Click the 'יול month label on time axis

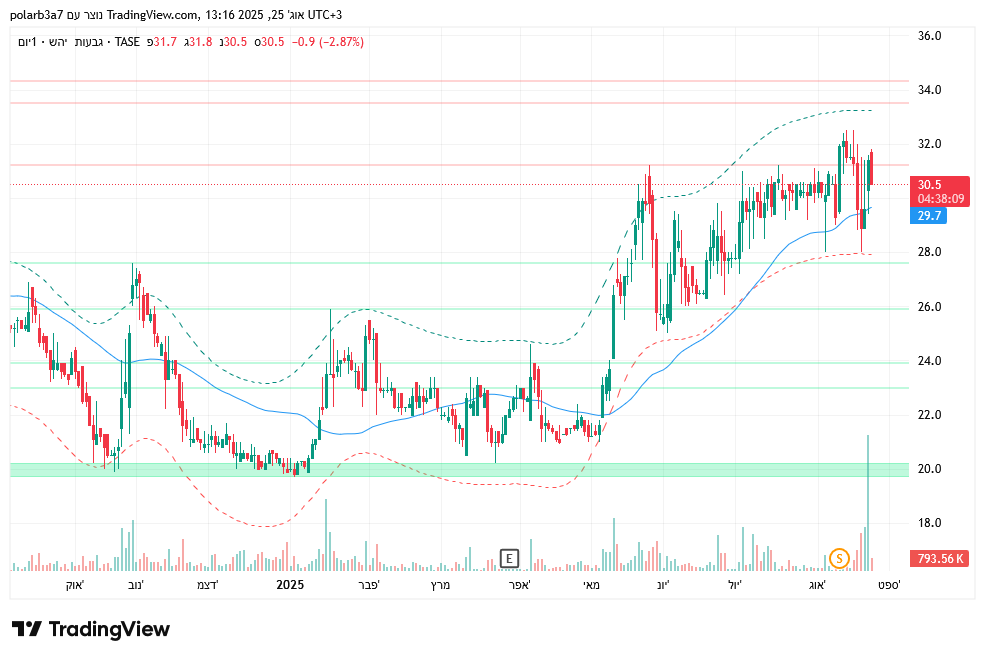tap(735, 585)
